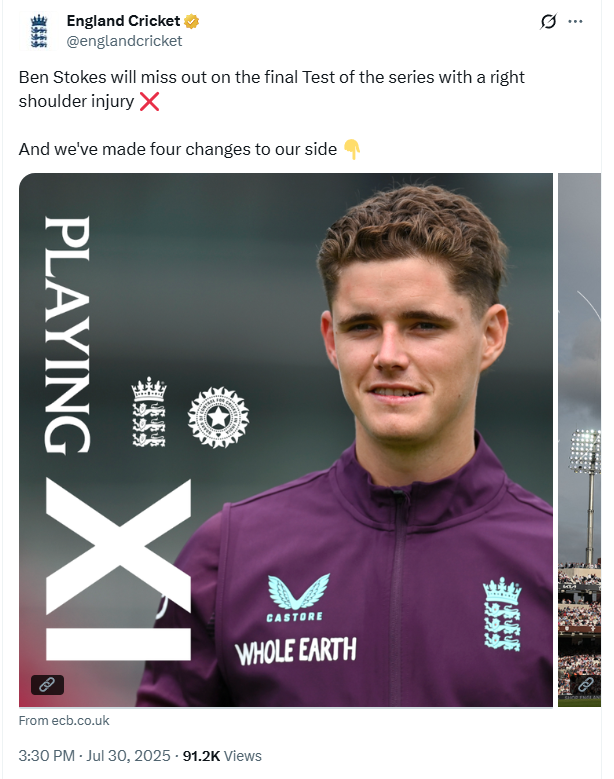Open Grok actions icon on tweet
The image size is (614, 779).
(547, 22)
